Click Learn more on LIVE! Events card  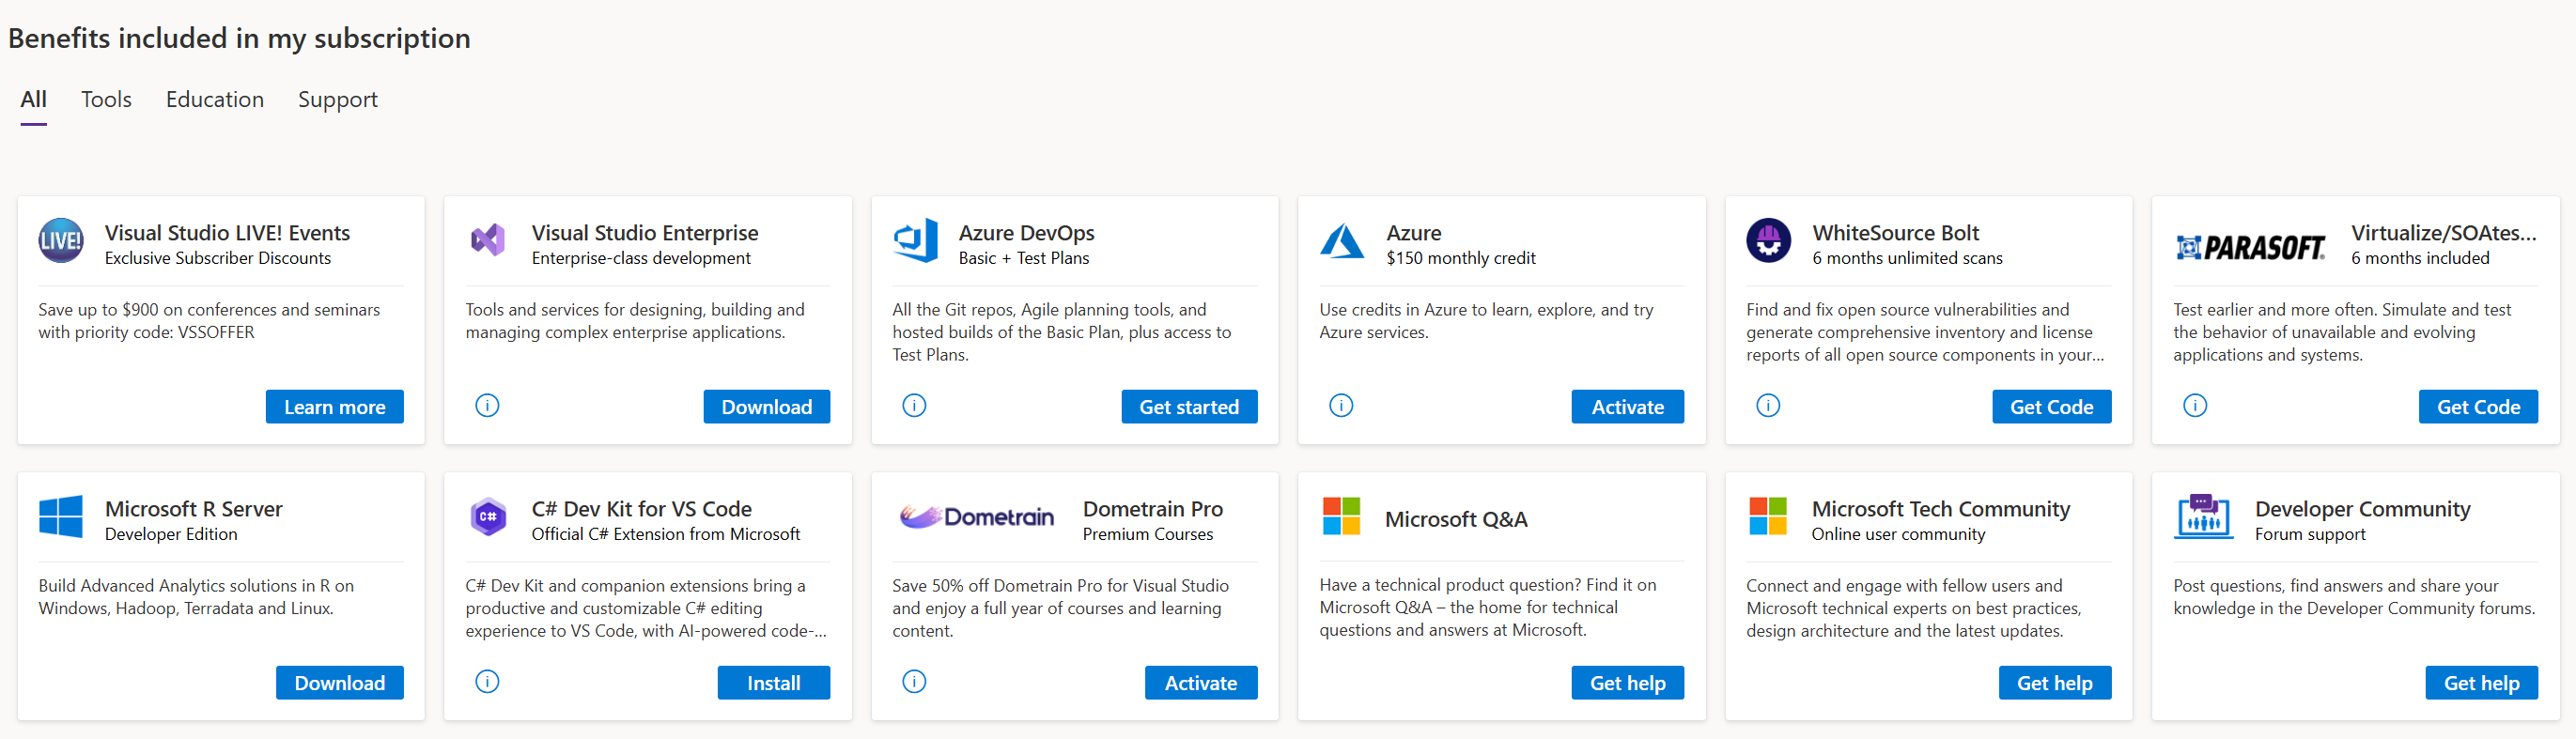pyautogui.click(x=334, y=407)
